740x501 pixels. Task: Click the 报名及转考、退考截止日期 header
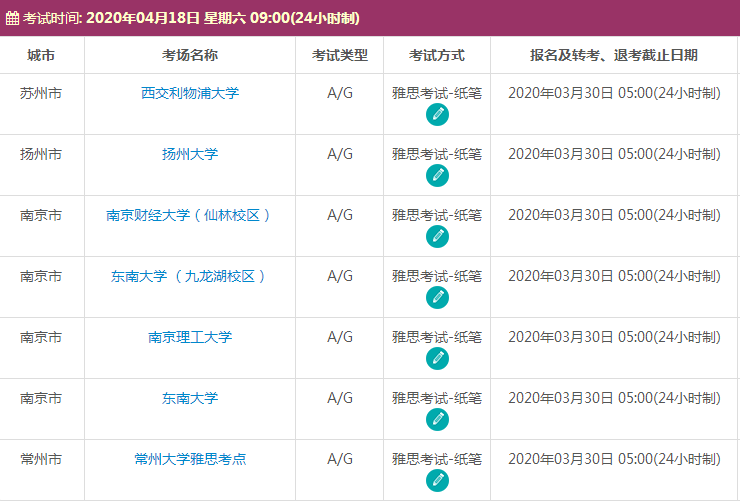click(x=614, y=55)
